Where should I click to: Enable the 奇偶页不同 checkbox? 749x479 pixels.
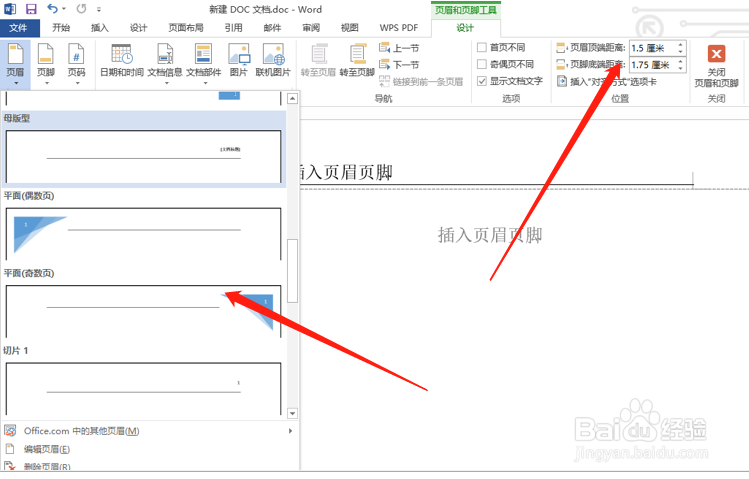pos(482,64)
